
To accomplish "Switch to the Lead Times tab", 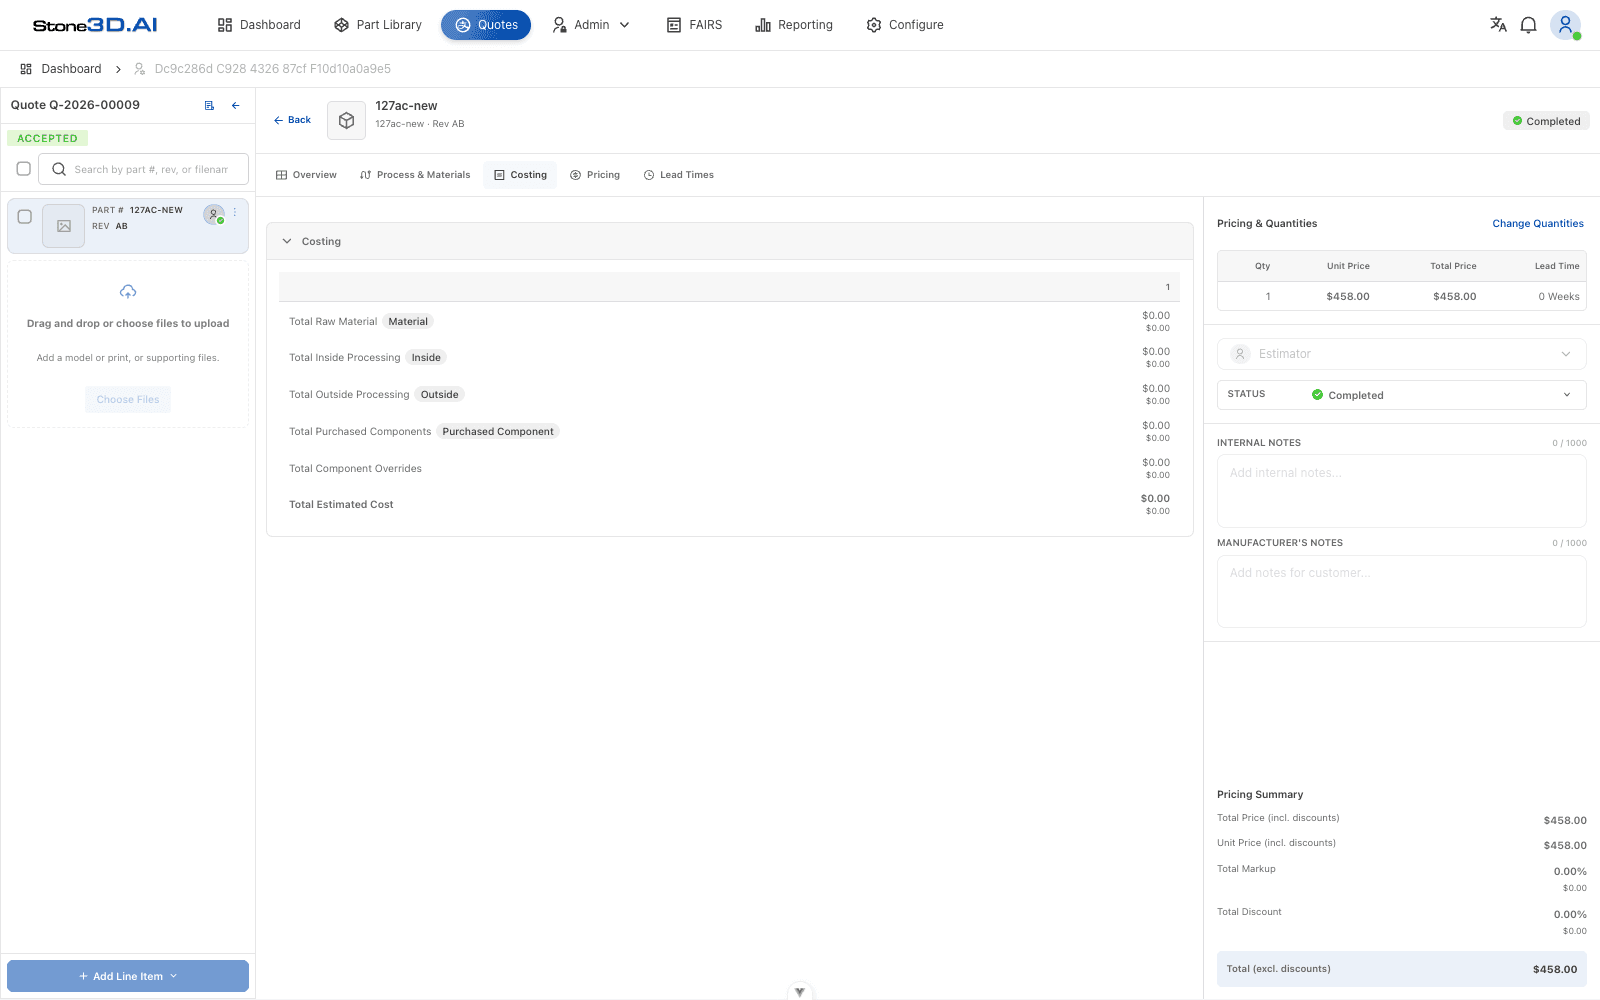I will click(x=679, y=175).
